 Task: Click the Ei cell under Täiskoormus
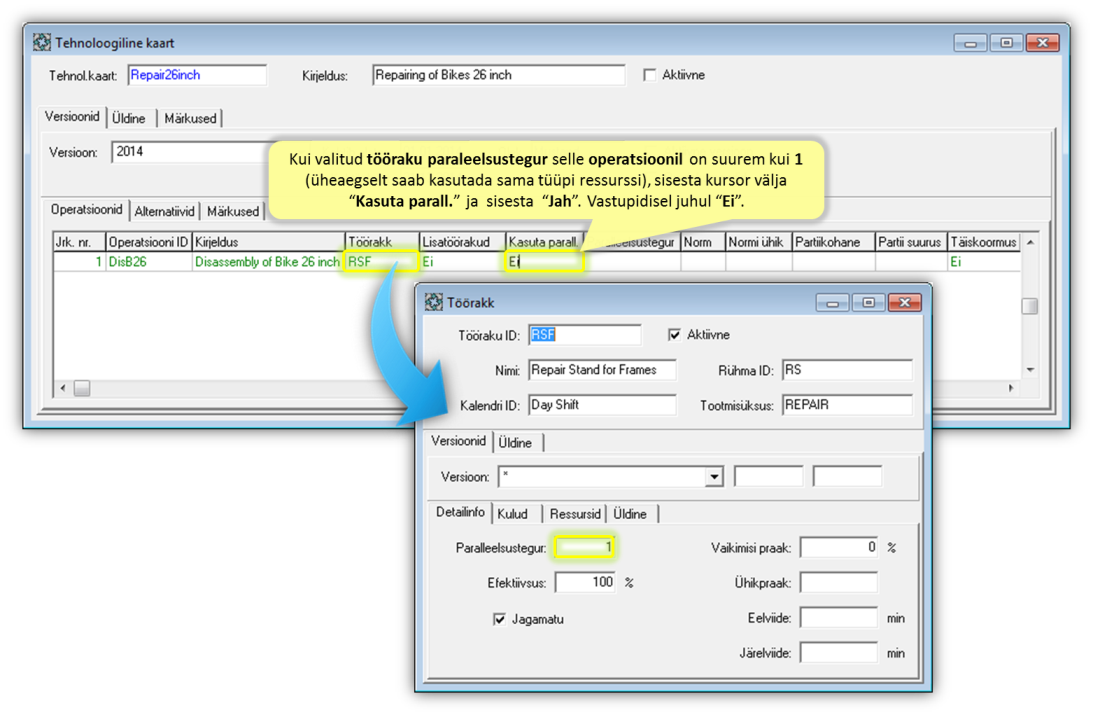click(984, 262)
